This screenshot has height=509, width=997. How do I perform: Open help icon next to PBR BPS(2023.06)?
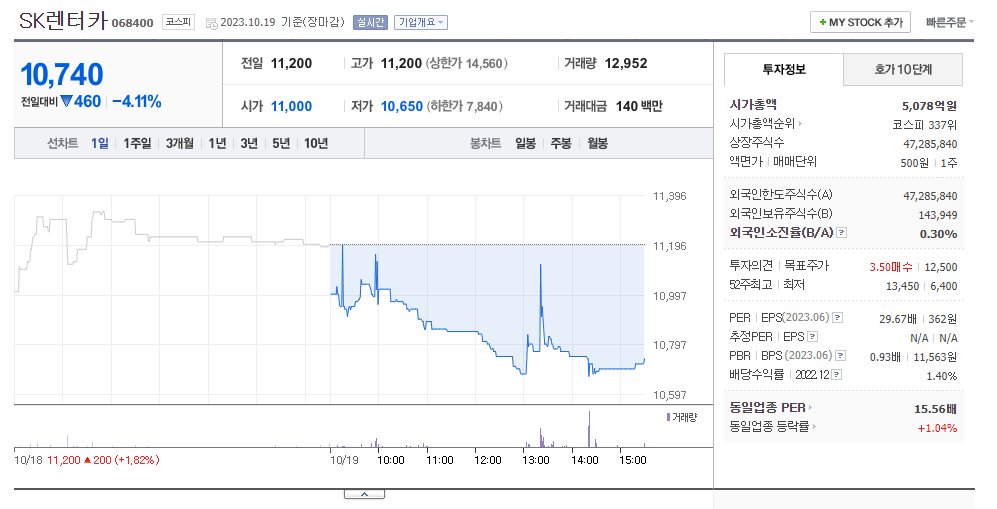841,355
